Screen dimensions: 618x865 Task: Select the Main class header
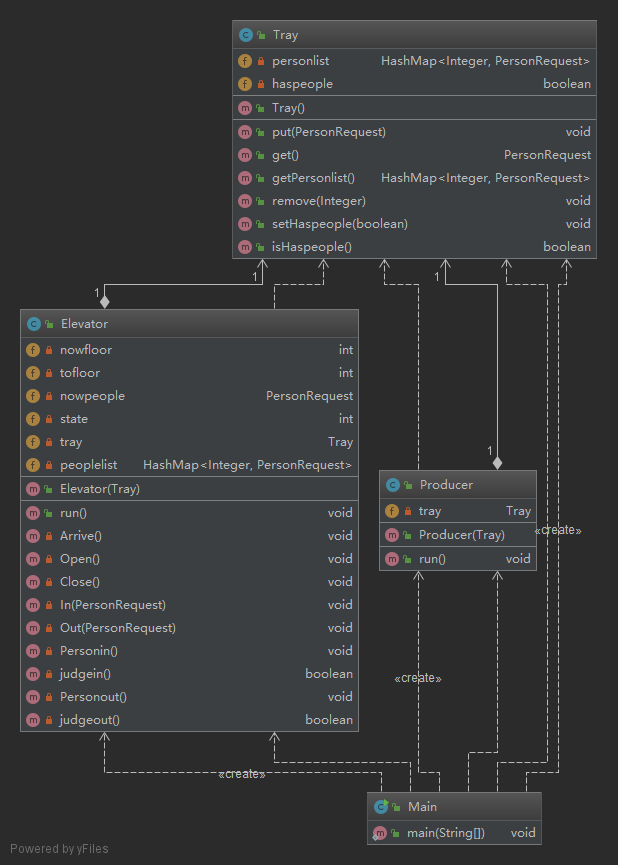(x=454, y=807)
